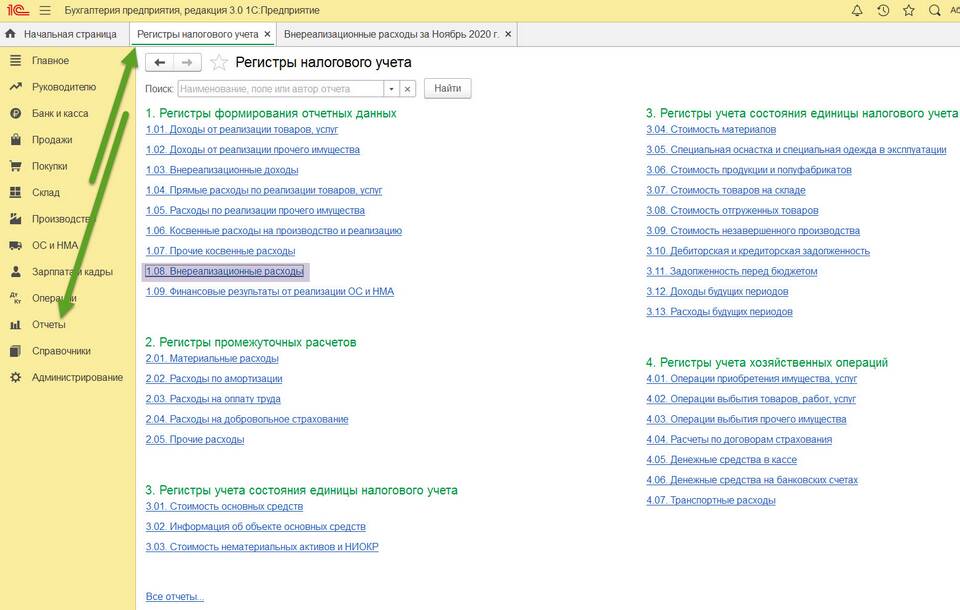Expand the search field dropdown arrow
The height and width of the screenshot is (610, 960).
click(x=391, y=89)
